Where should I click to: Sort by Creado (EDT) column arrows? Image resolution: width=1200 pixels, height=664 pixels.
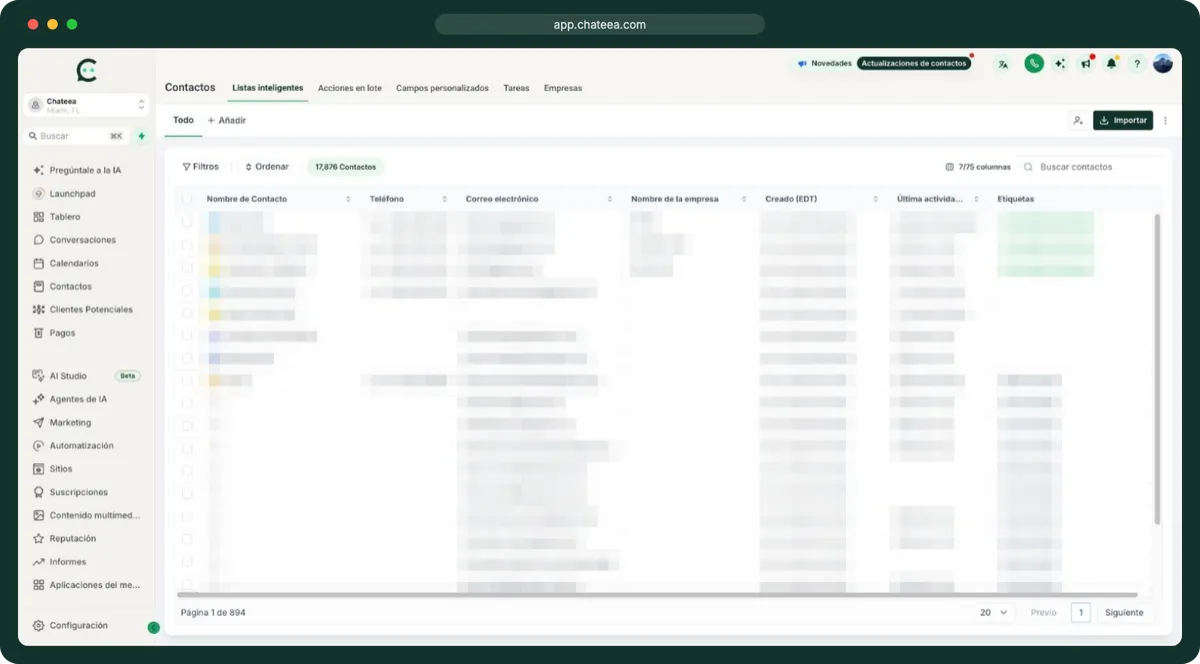(875, 199)
